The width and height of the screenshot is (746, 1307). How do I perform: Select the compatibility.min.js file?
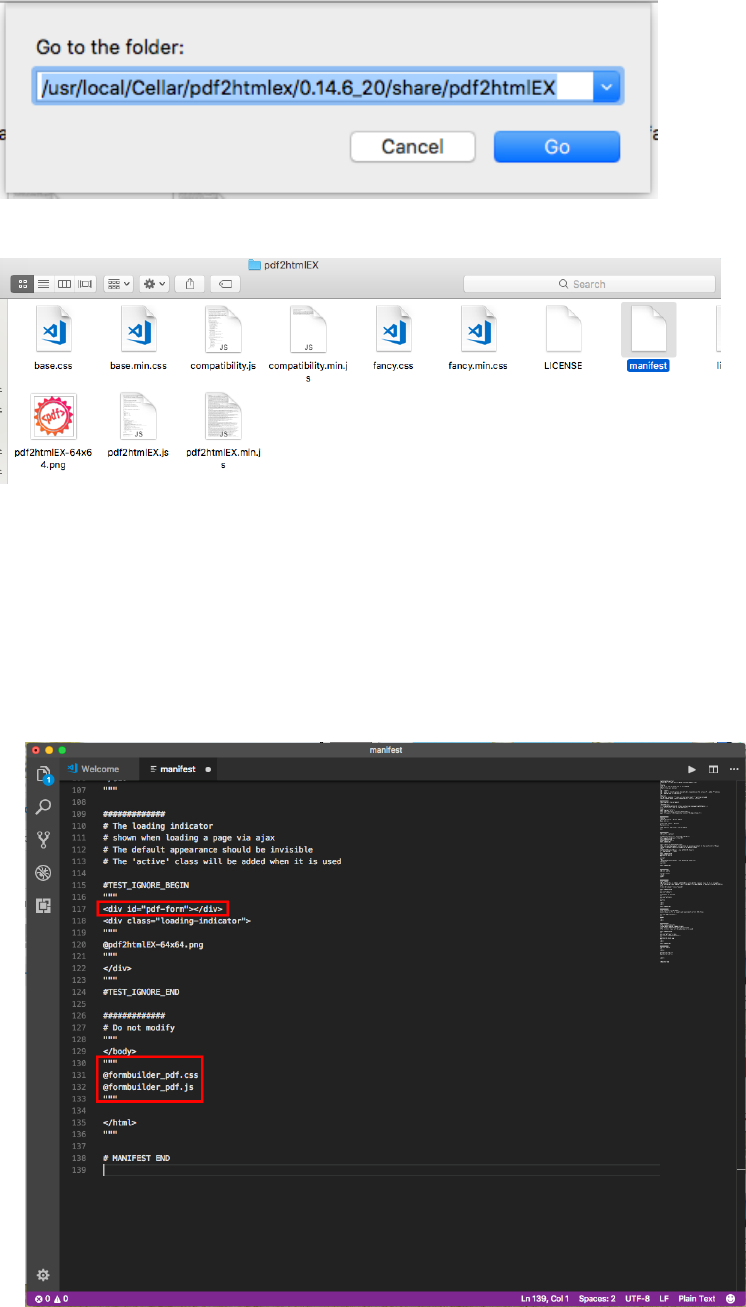coord(307,345)
